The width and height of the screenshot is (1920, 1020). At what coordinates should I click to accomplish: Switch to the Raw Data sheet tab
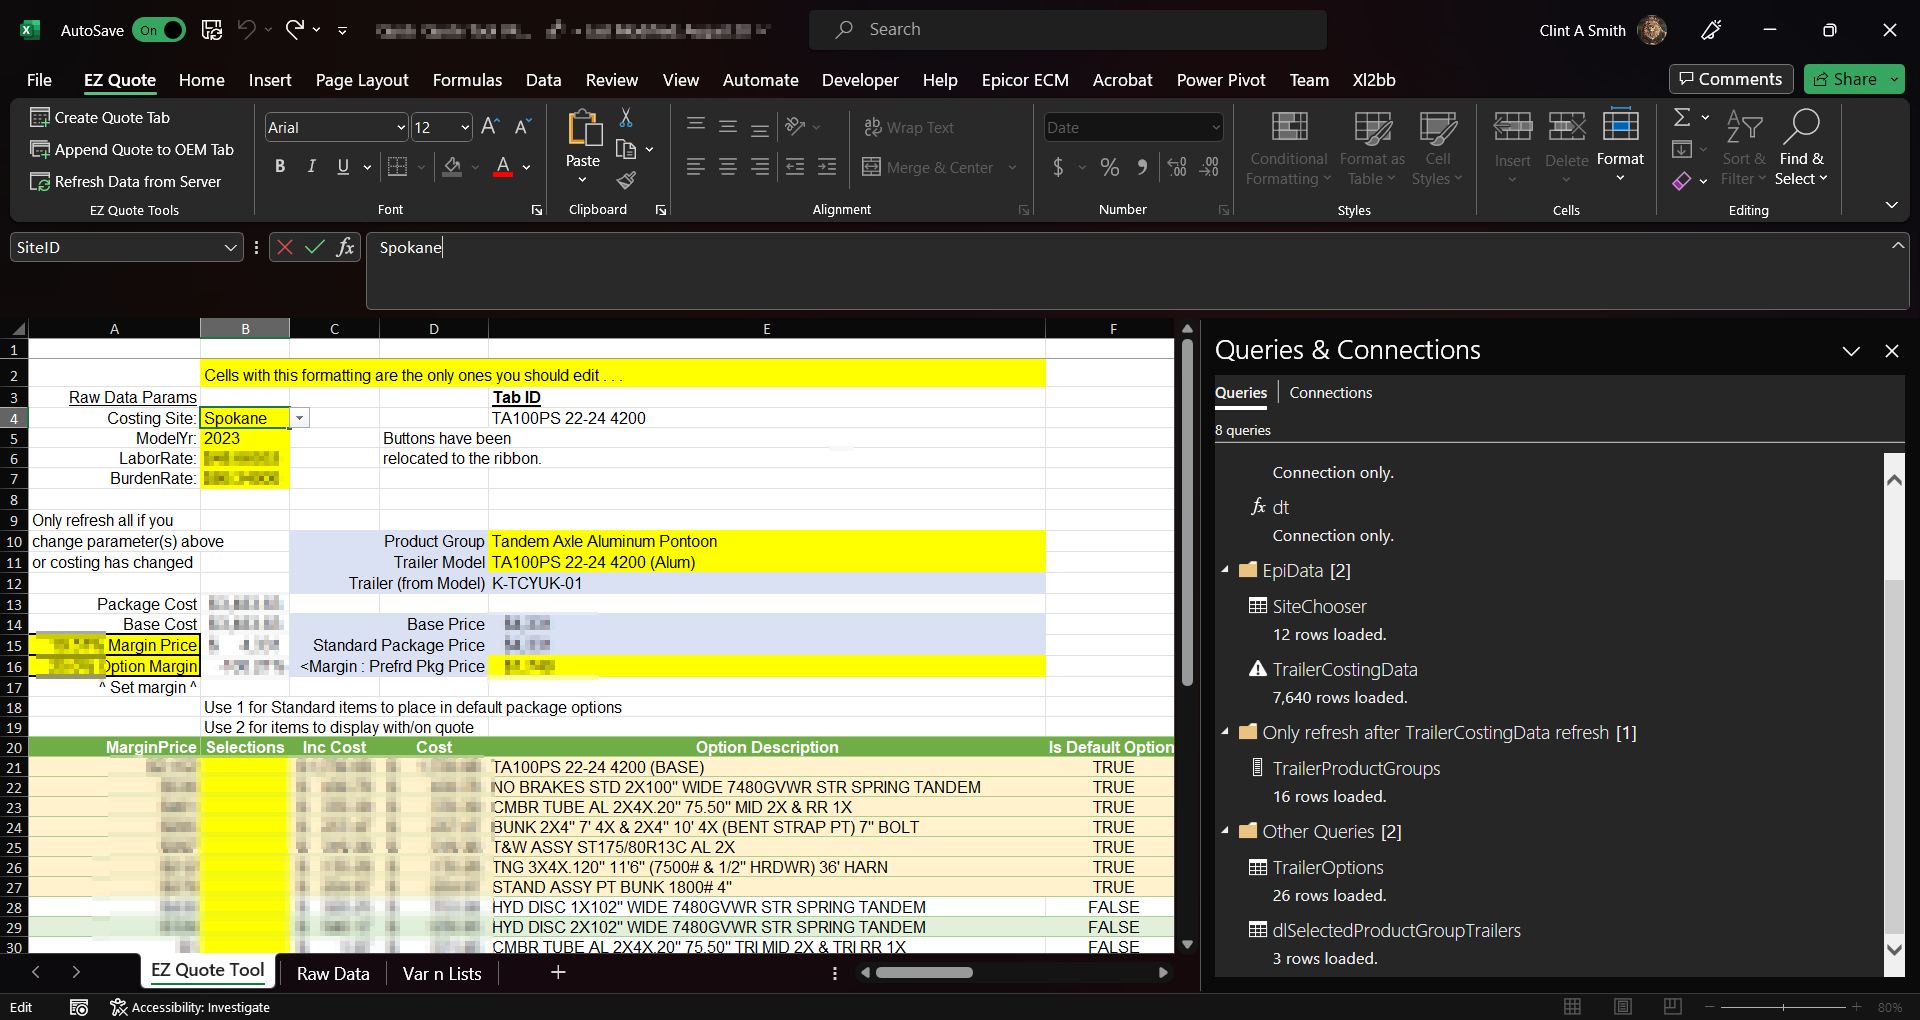[x=333, y=973]
